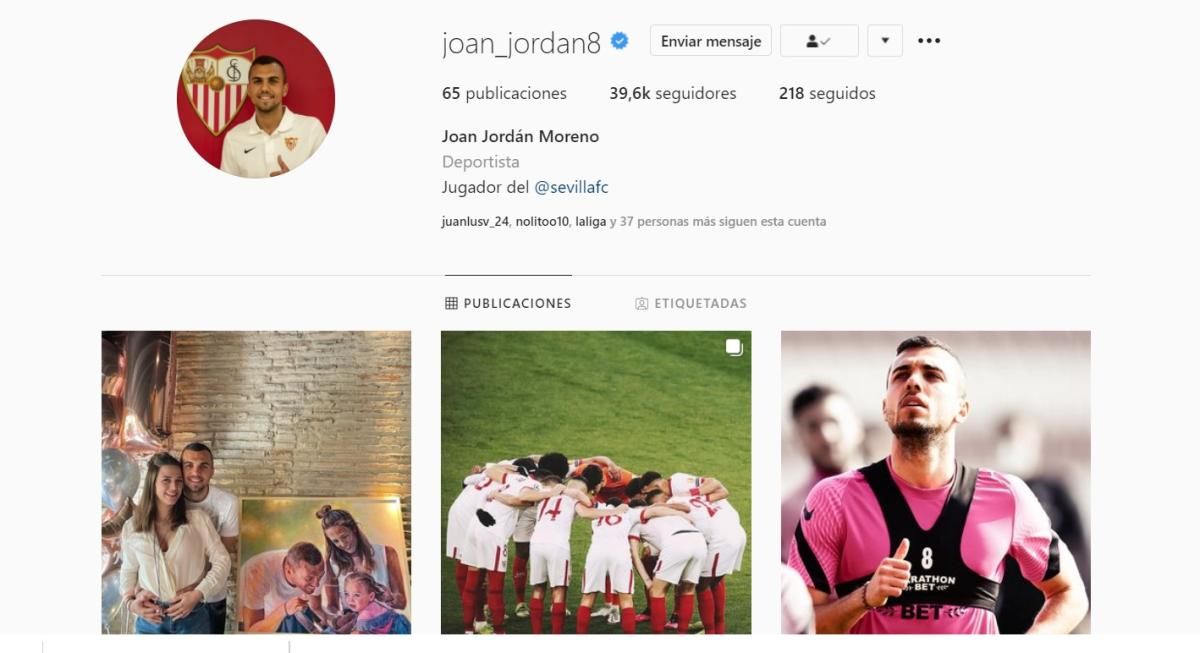Viewport: 1200px width, 653px height.
Task: Expand the suggested accounts dropdown arrow
Action: click(885, 41)
